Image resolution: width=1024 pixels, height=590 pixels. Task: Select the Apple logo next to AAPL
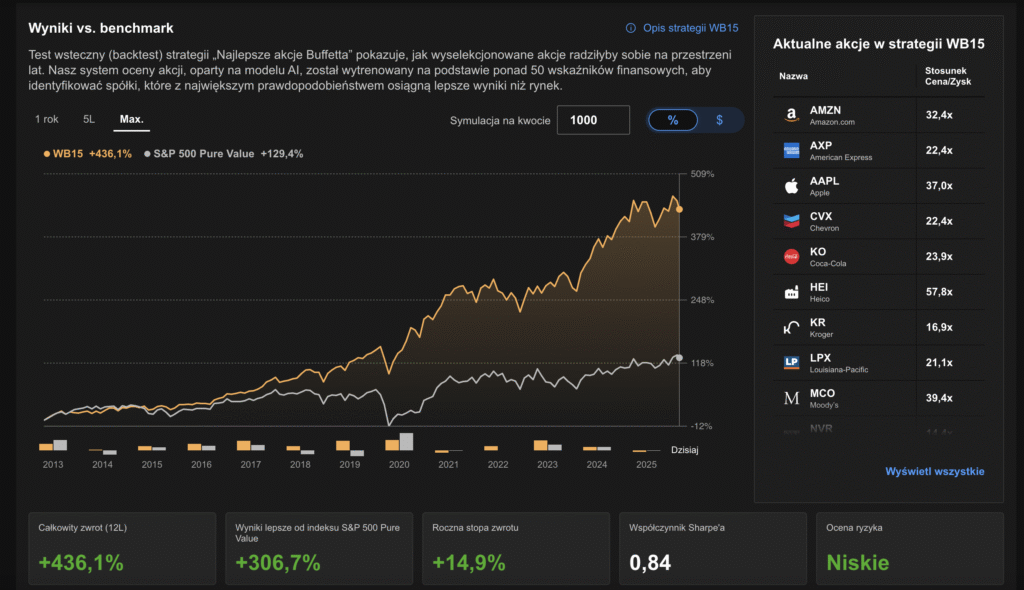[790, 185]
